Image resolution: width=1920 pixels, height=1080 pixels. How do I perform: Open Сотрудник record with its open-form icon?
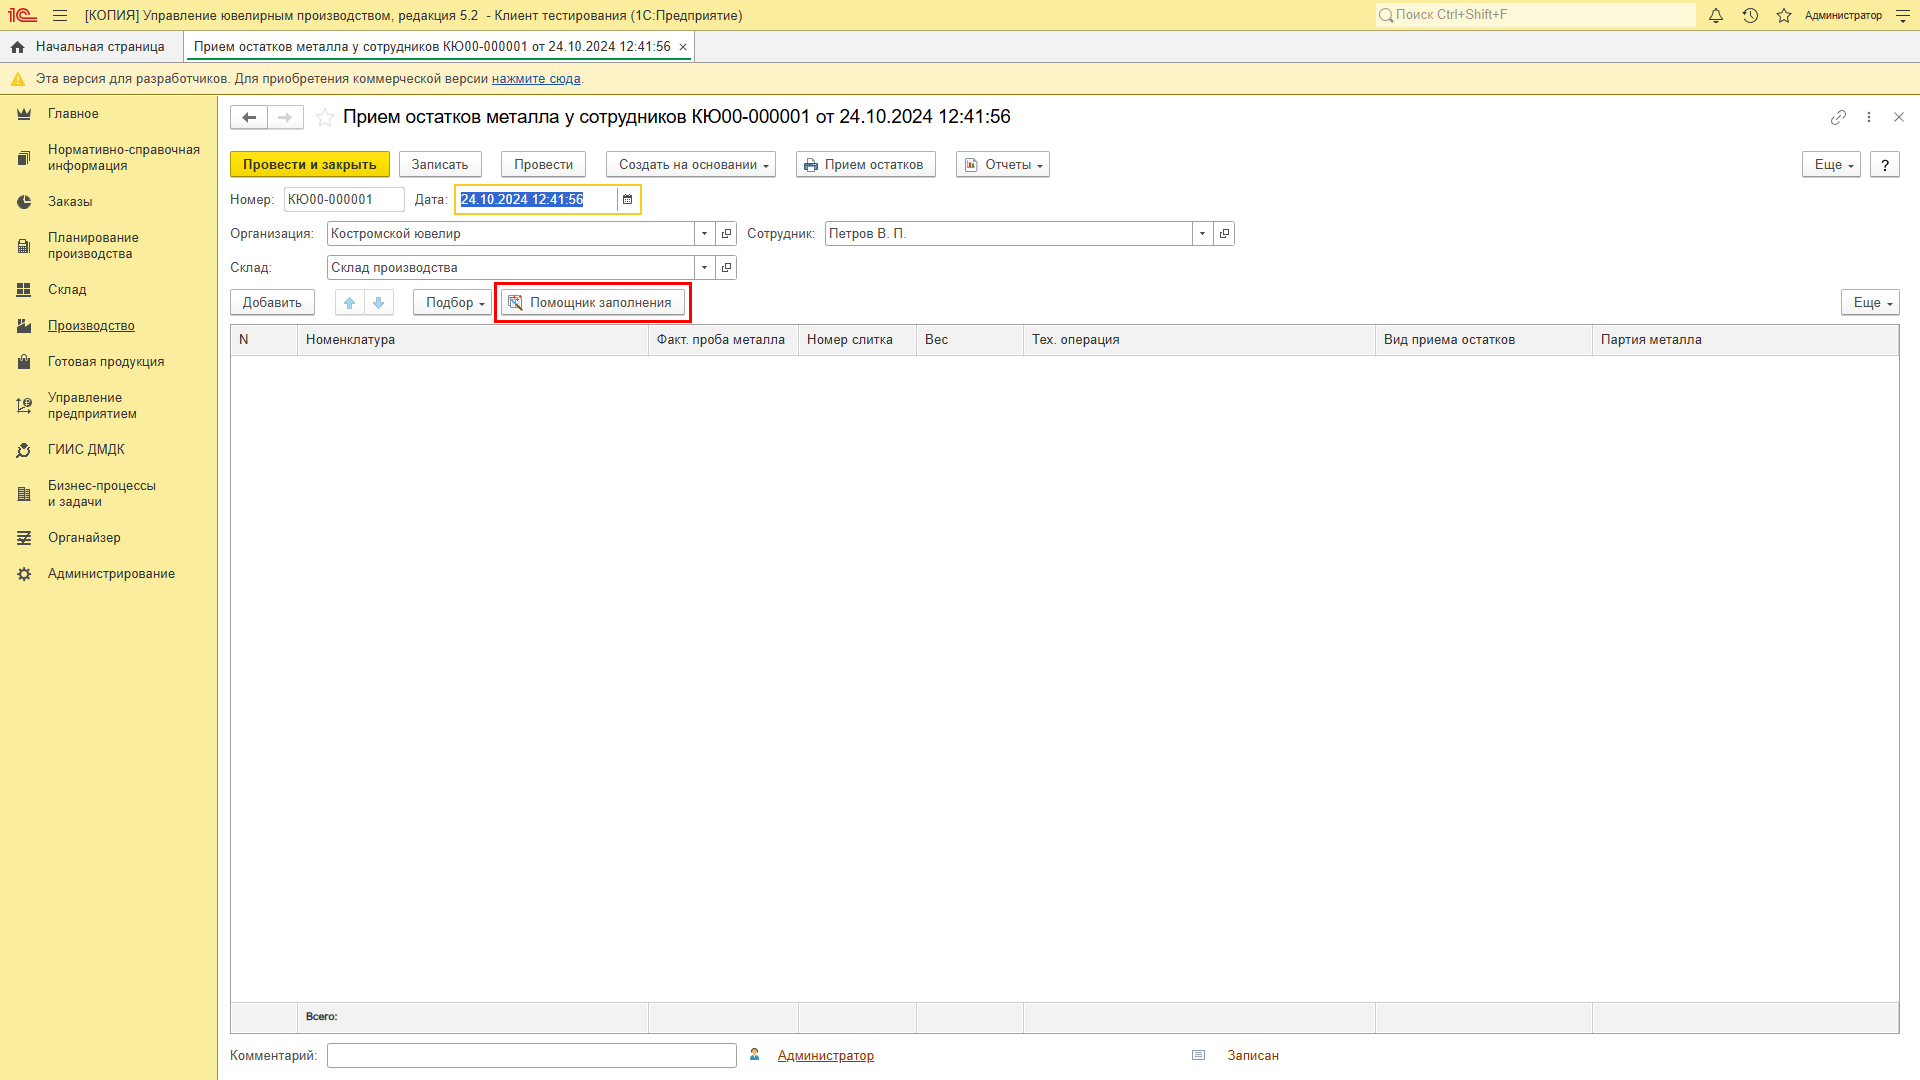(1225, 234)
